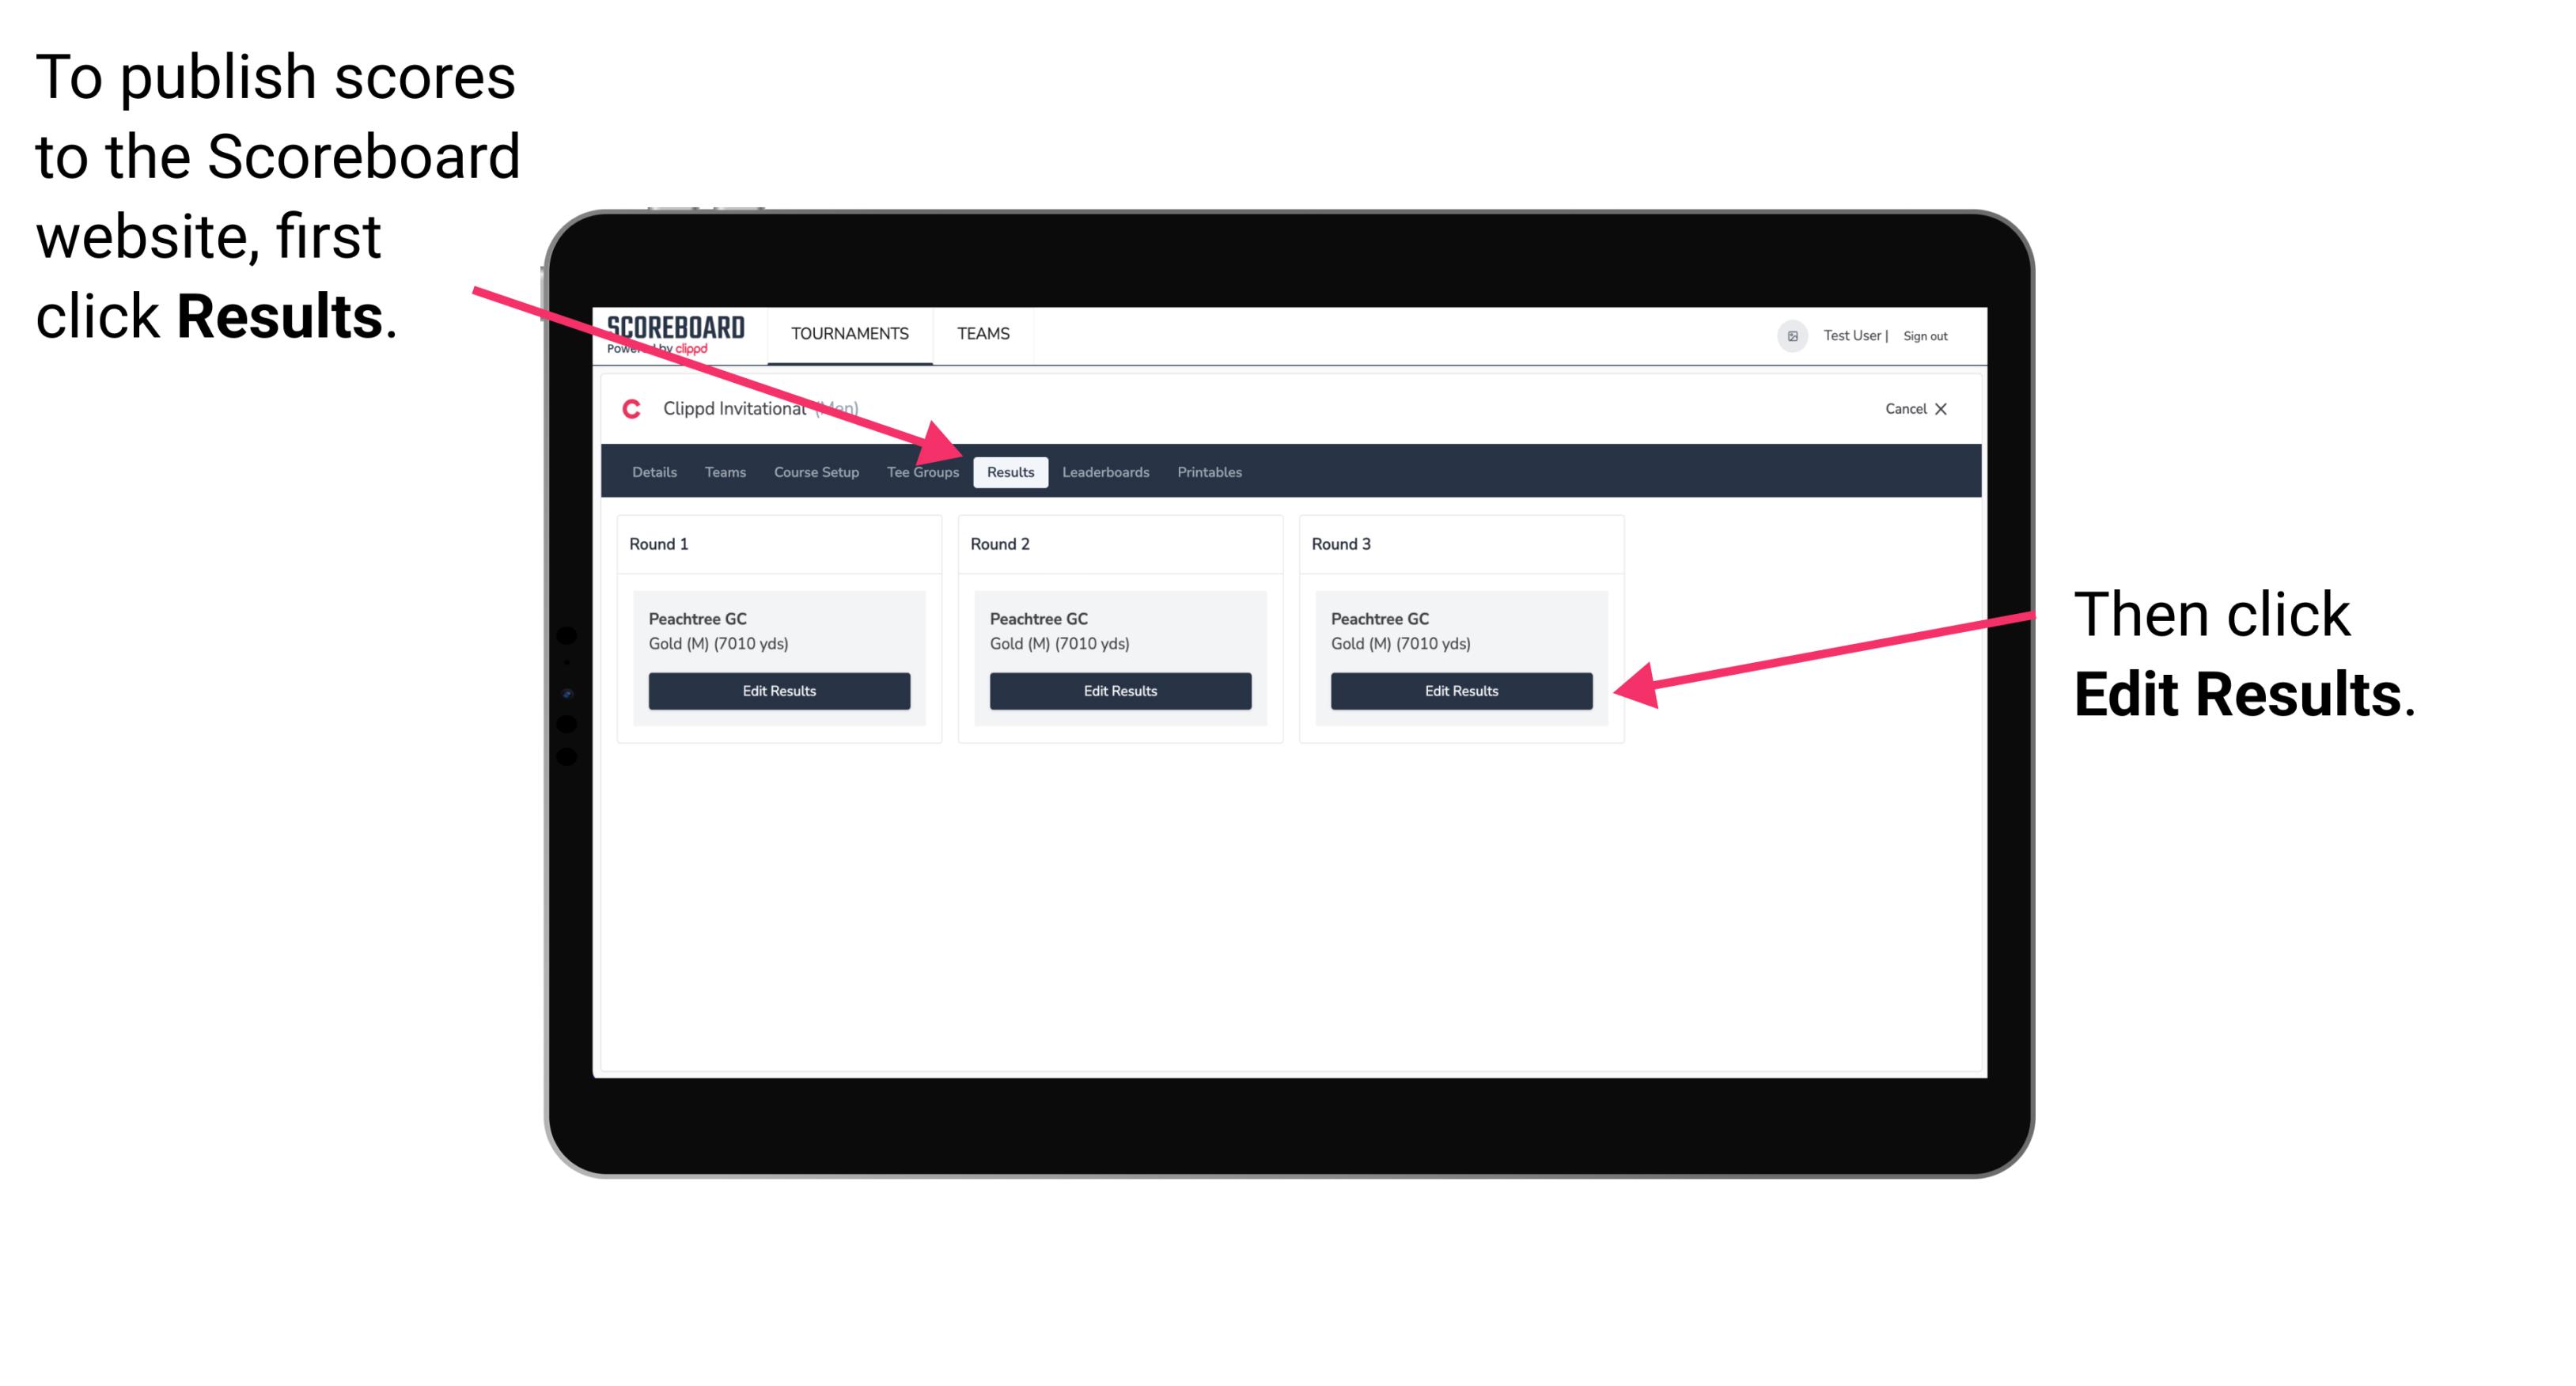Screen dimensions: 2576x1386
Task: Open the Printables tab
Action: point(1212,471)
